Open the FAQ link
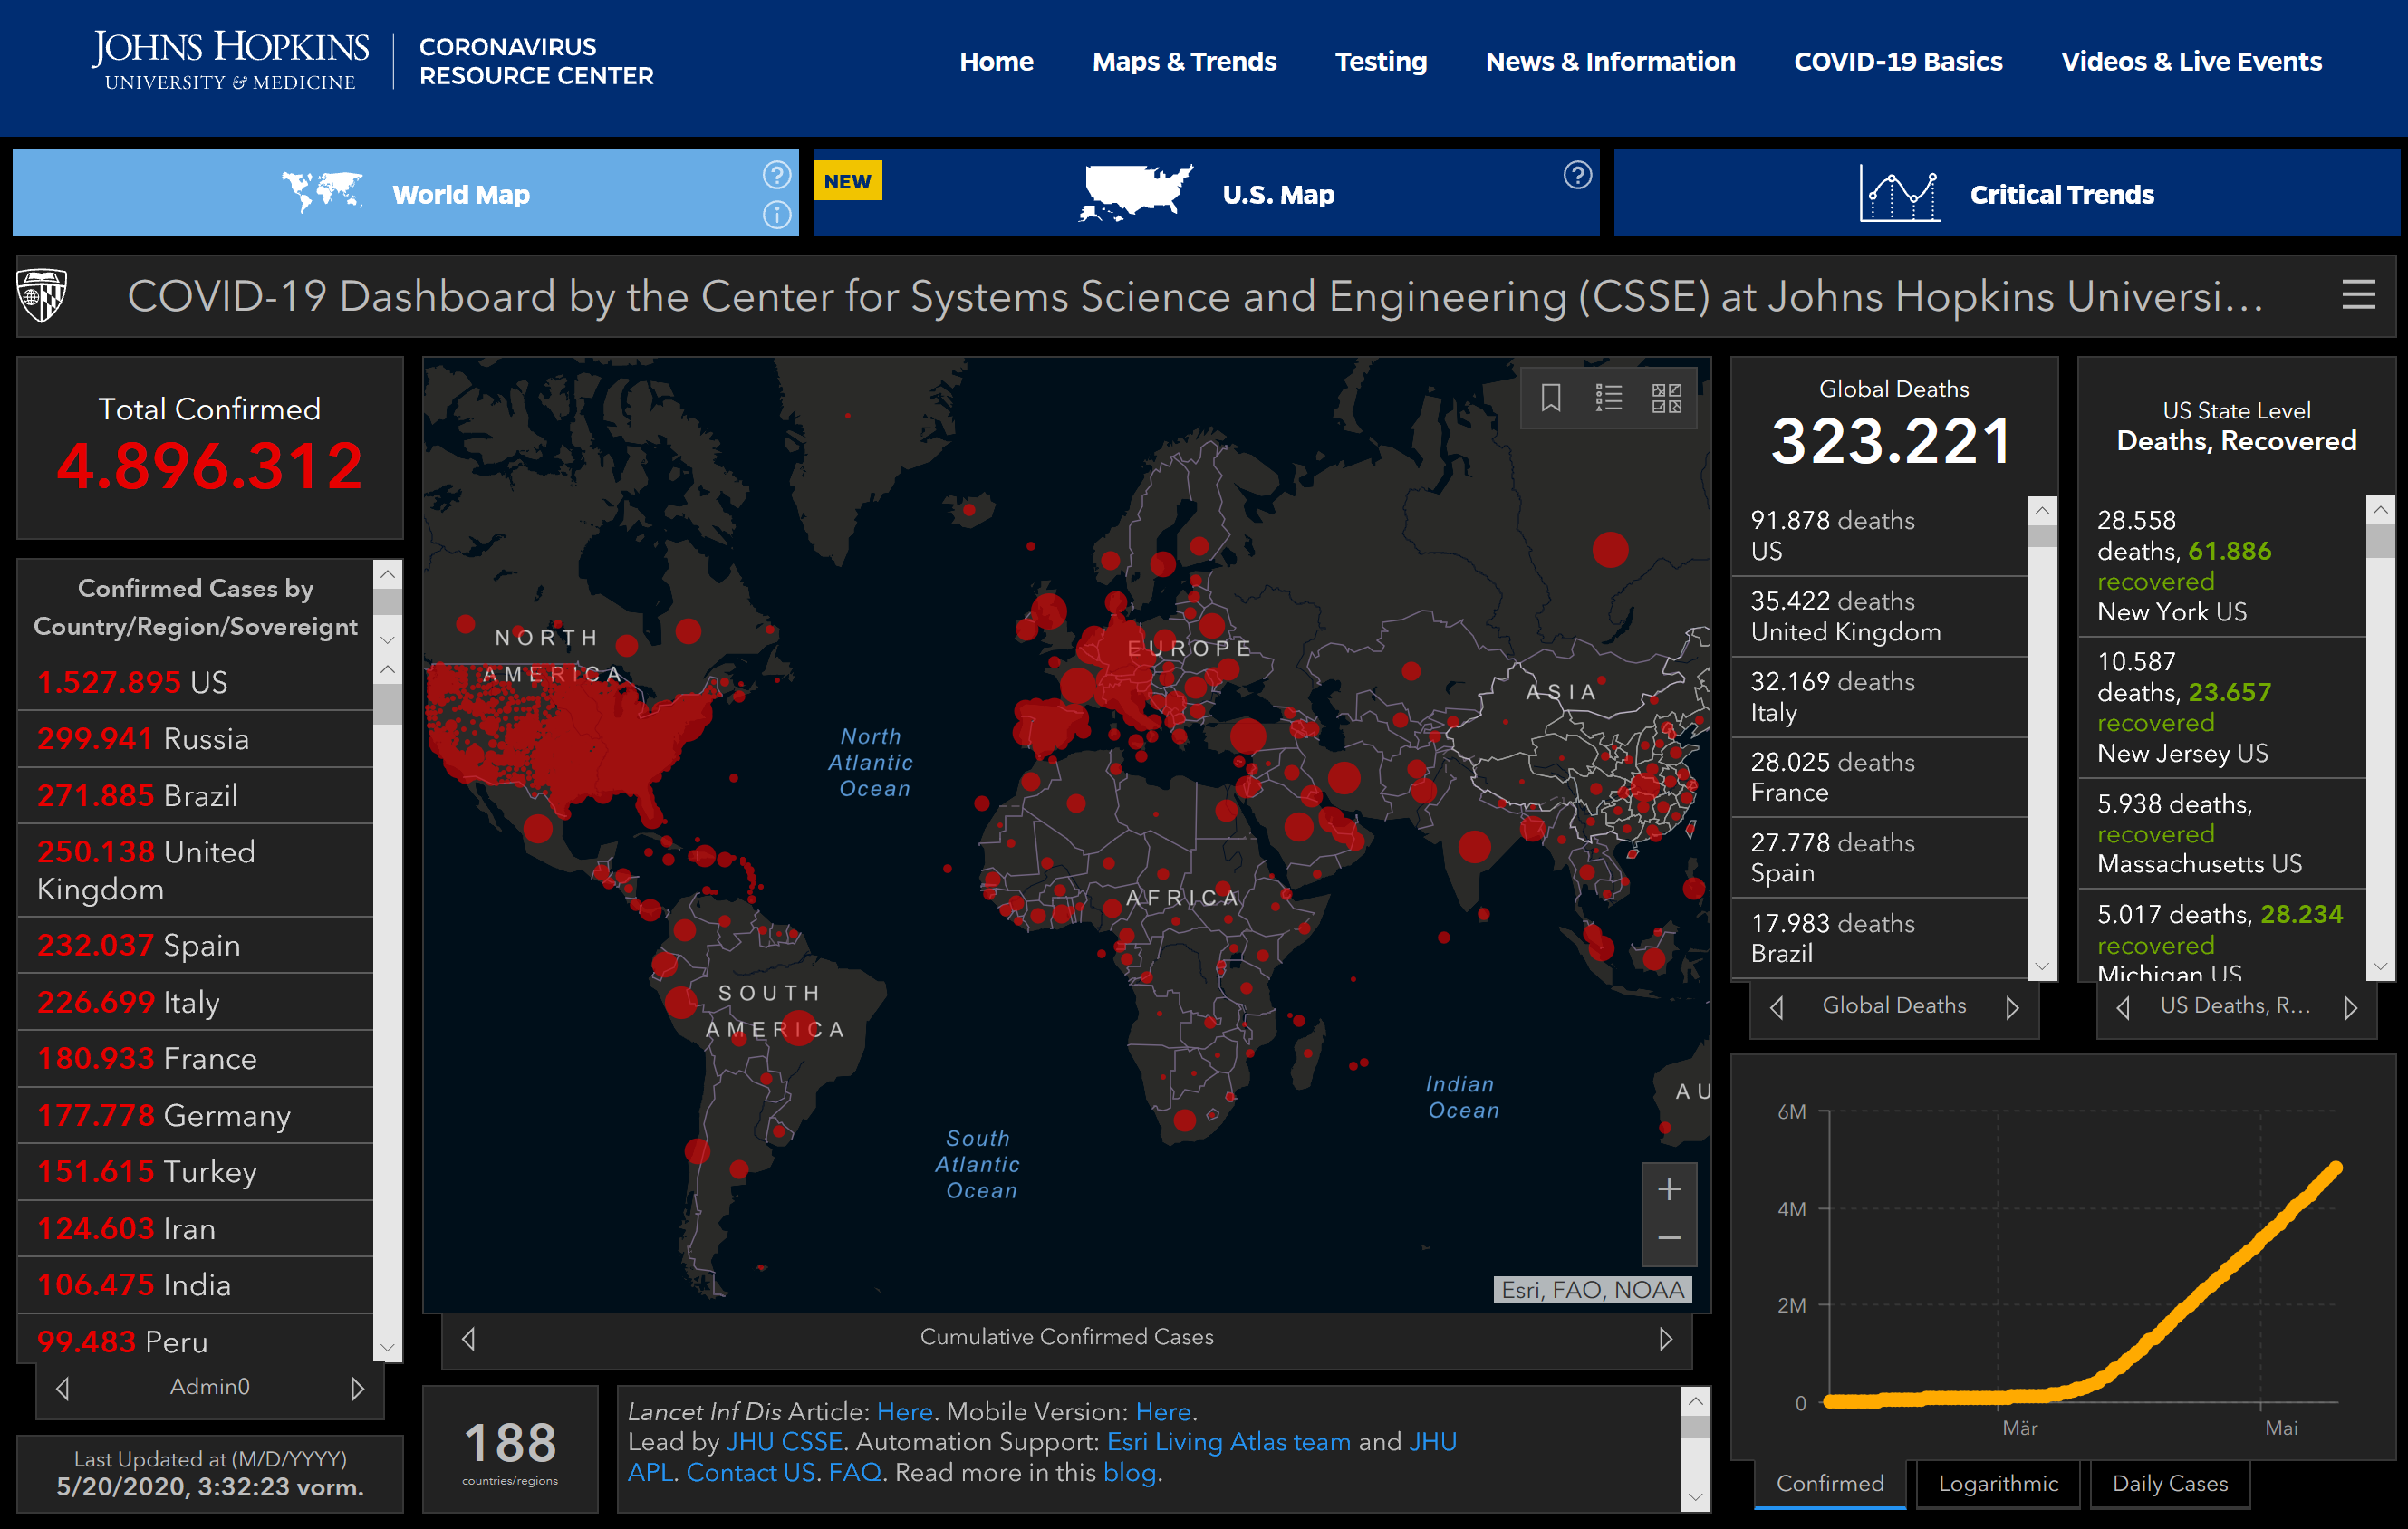 pos(854,1472)
